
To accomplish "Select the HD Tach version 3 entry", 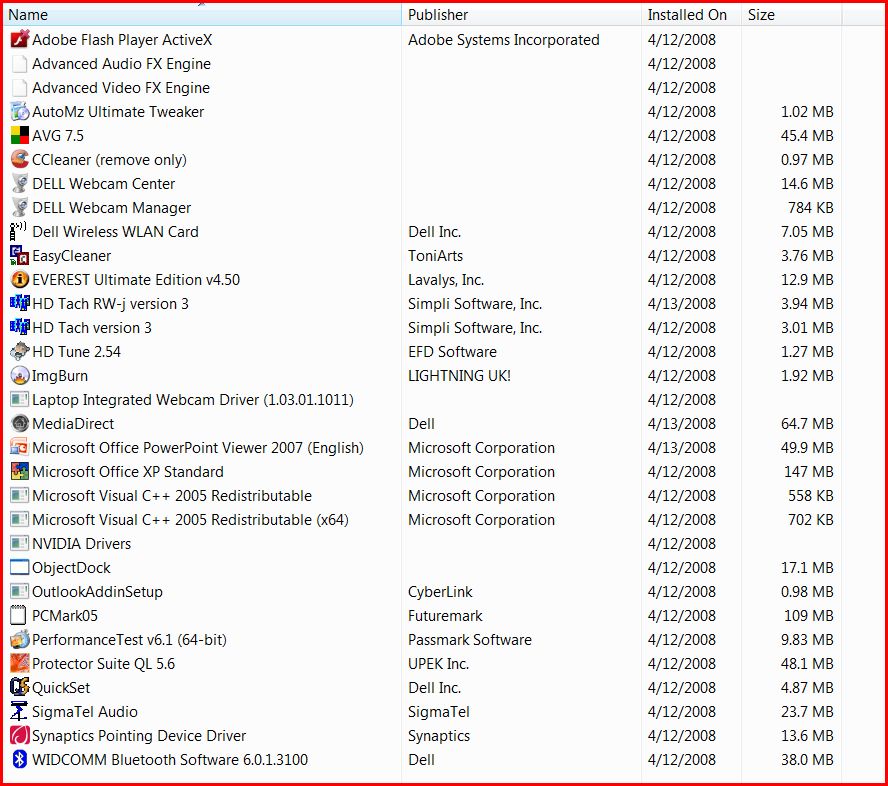I will pos(92,328).
